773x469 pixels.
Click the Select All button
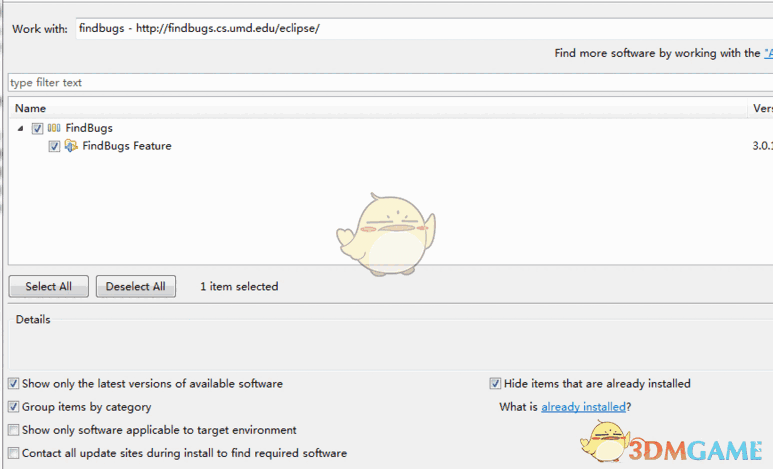[49, 287]
